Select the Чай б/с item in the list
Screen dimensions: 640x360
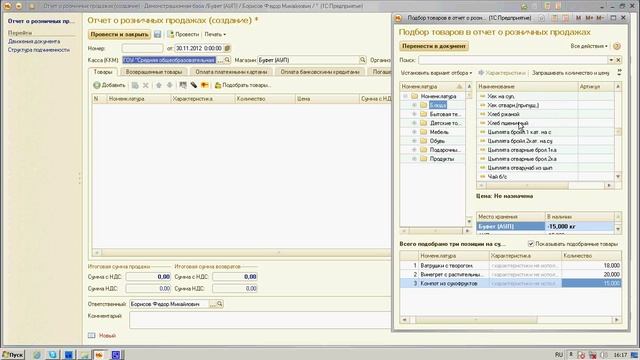click(497, 177)
